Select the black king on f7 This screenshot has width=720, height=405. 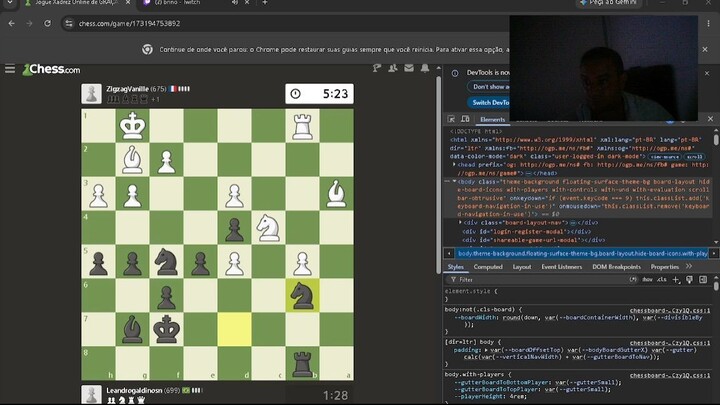pos(166,329)
